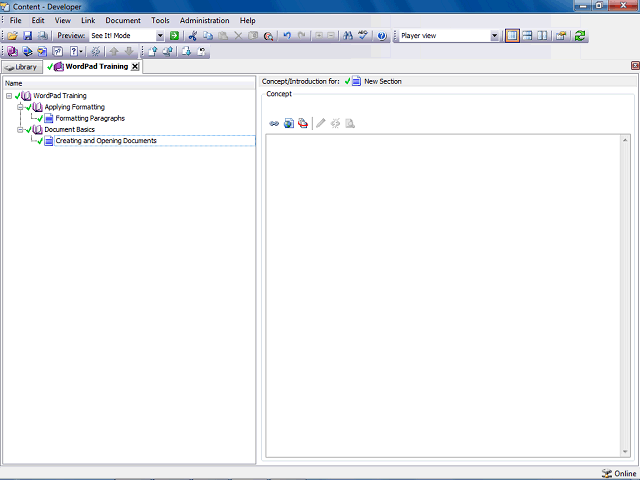Viewport: 640px width, 480px height.
Task: Collapse the WordPad Training root node
Action: pyautogui.click(x=9, y=96)
